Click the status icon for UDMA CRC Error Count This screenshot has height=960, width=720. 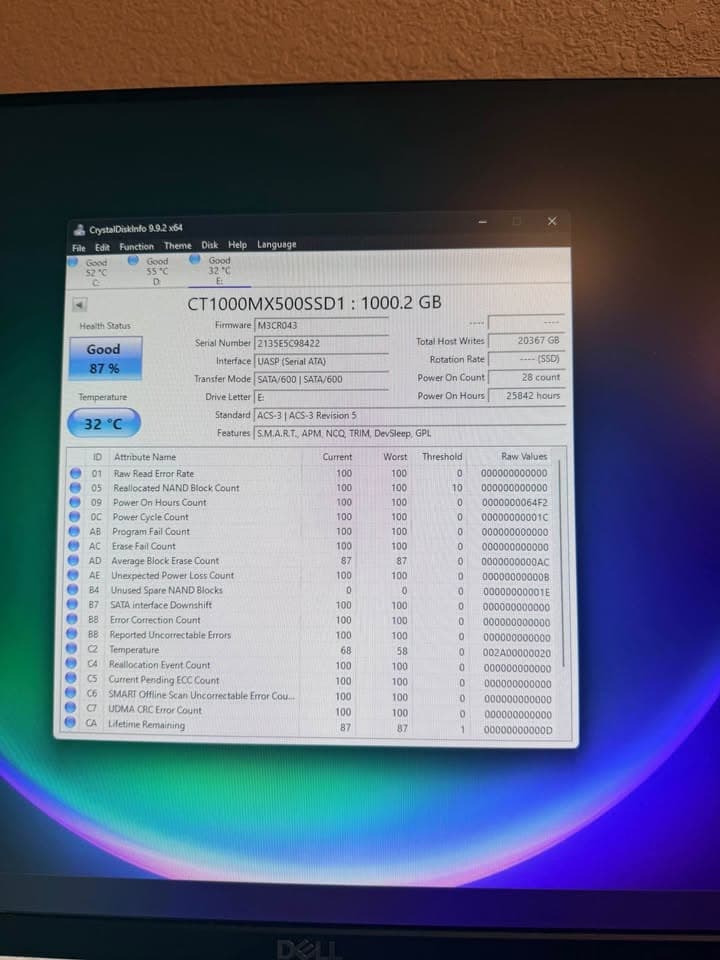70,709
